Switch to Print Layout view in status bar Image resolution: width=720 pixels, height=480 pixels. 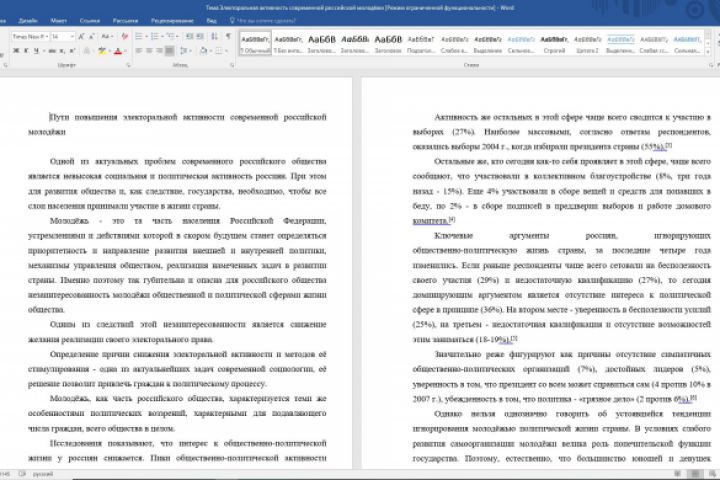[x=695, y=474]
